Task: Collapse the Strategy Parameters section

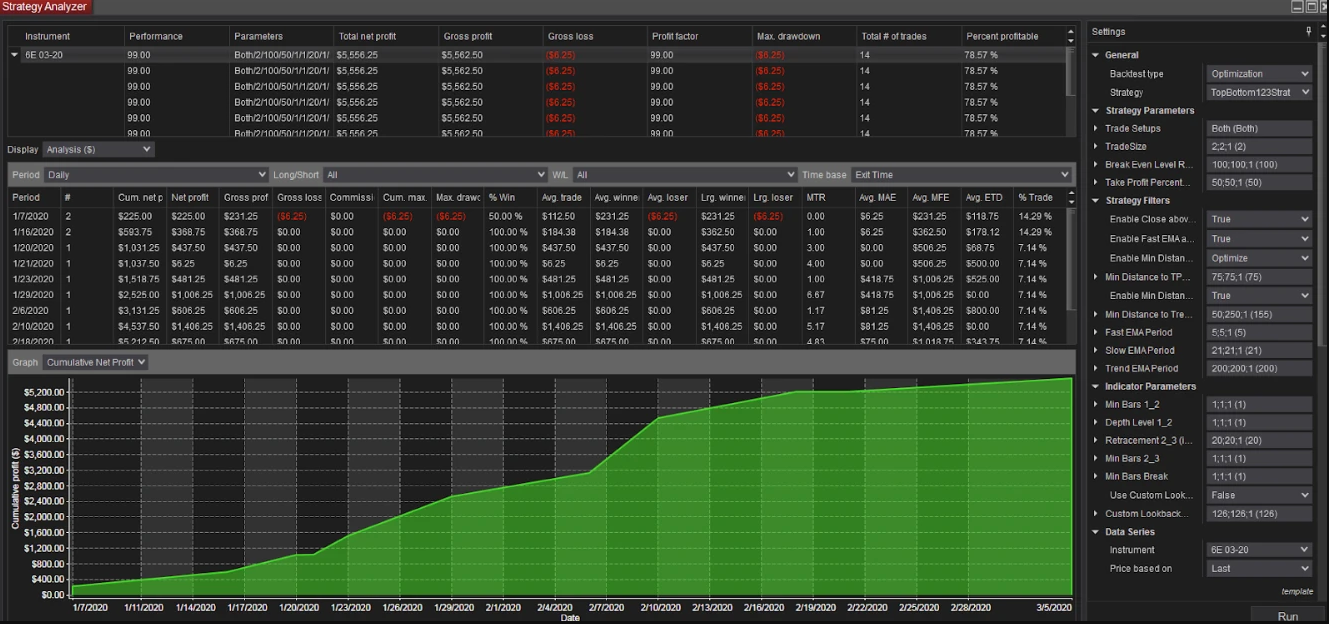Action: pos(1097,110)
